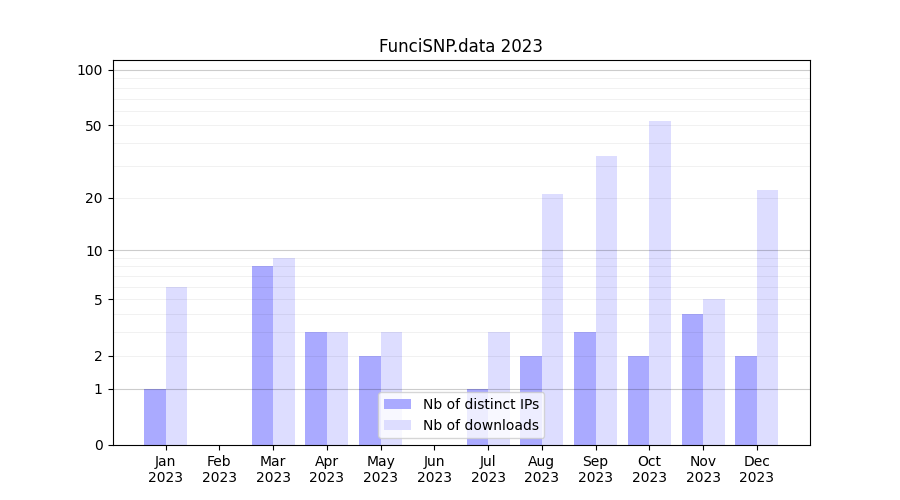
Task: Select the 'Nb of downloads' legend label
Action: tap(480, 425)
